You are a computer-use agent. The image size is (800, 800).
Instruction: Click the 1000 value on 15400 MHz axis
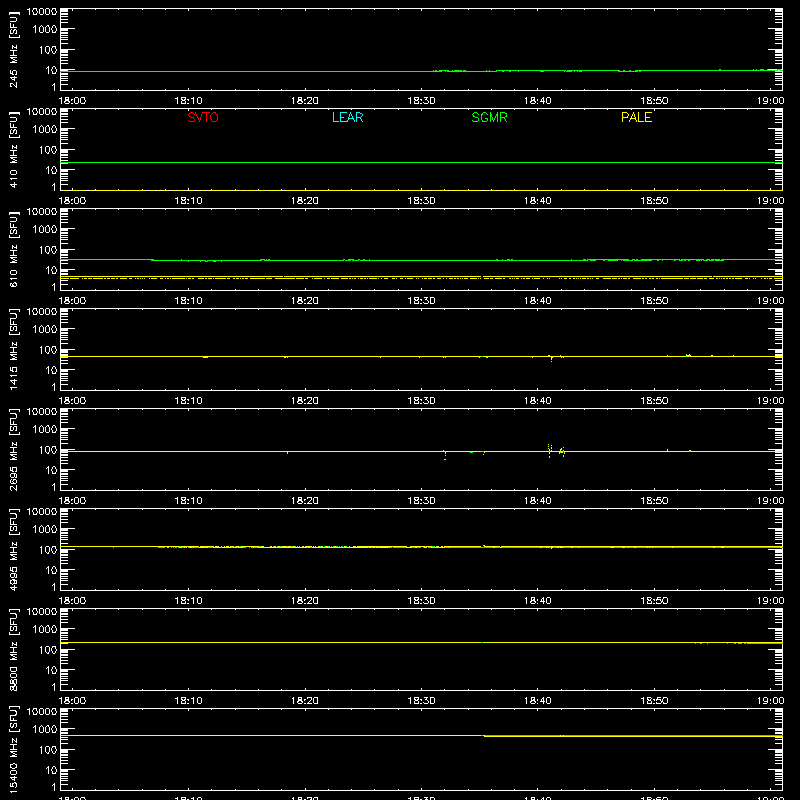[x=45, y=730]
